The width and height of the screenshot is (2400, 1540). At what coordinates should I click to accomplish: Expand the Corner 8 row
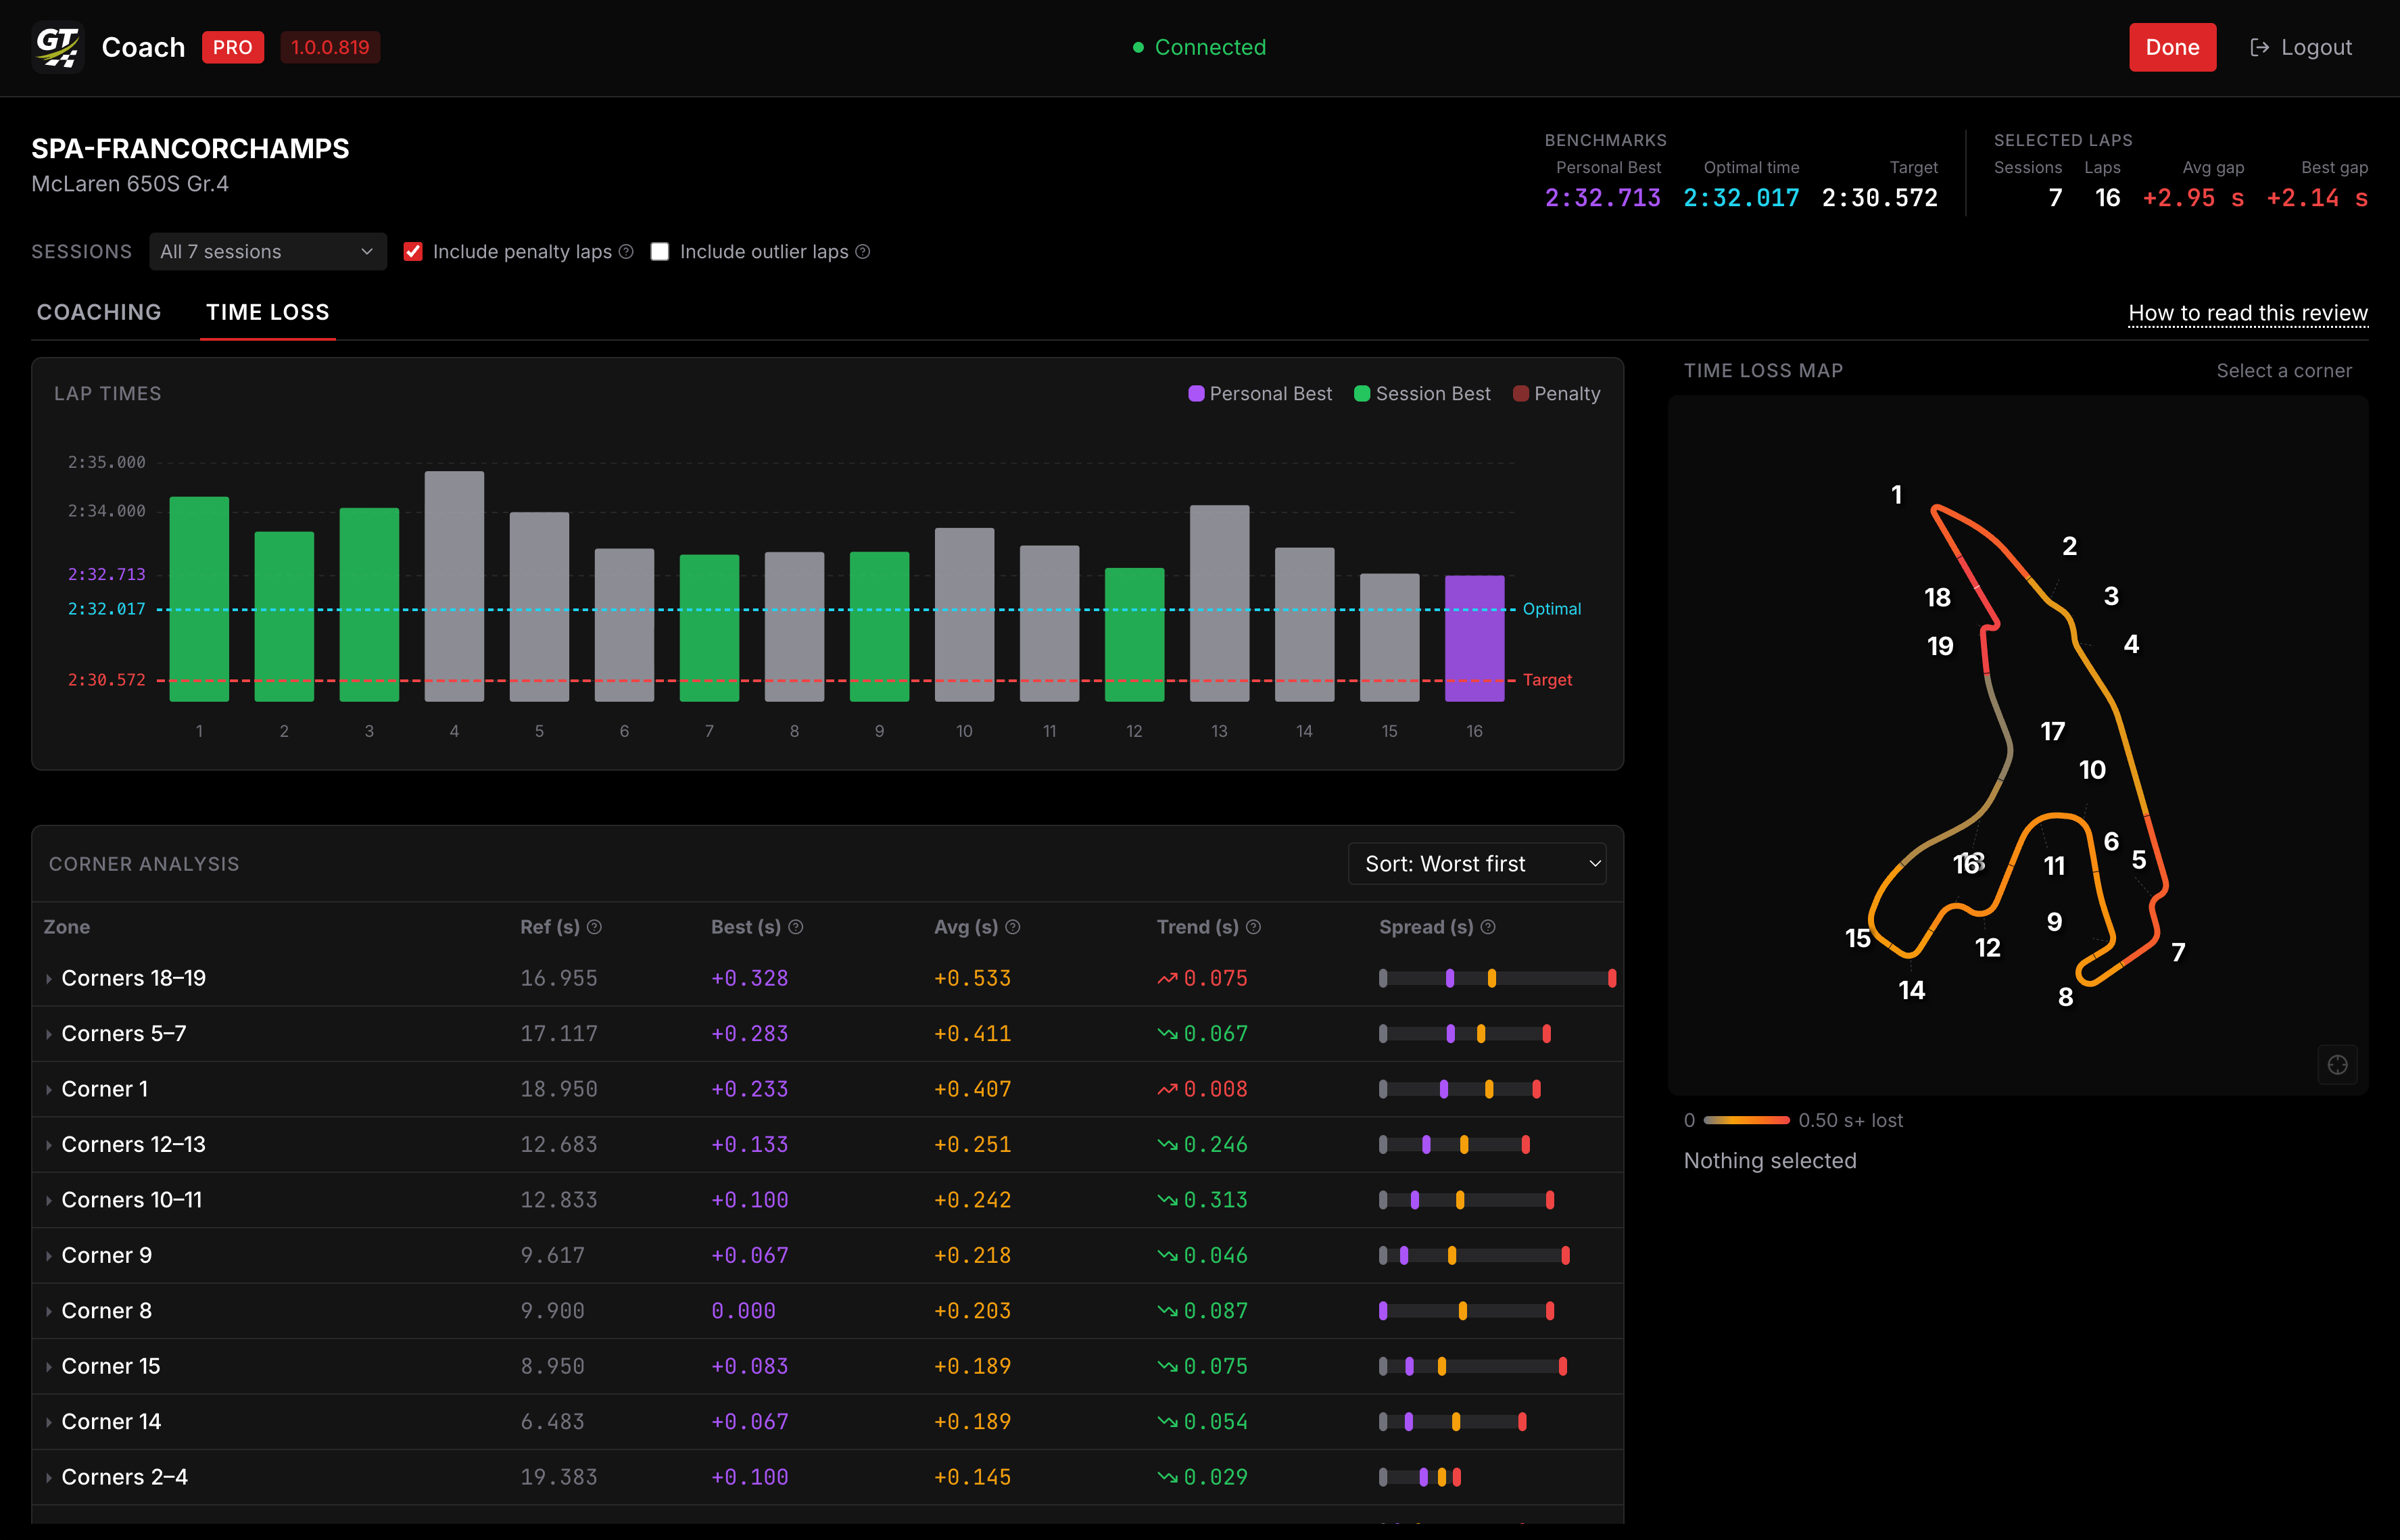click(48, 1311)
